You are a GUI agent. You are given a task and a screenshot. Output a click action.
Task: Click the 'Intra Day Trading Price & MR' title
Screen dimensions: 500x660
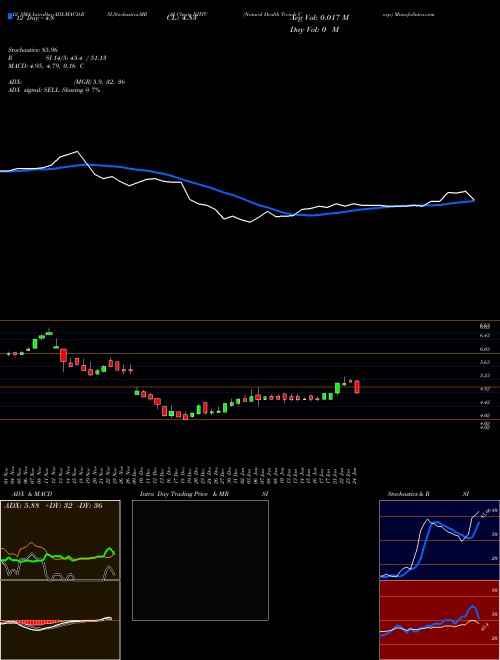point(184,494)
